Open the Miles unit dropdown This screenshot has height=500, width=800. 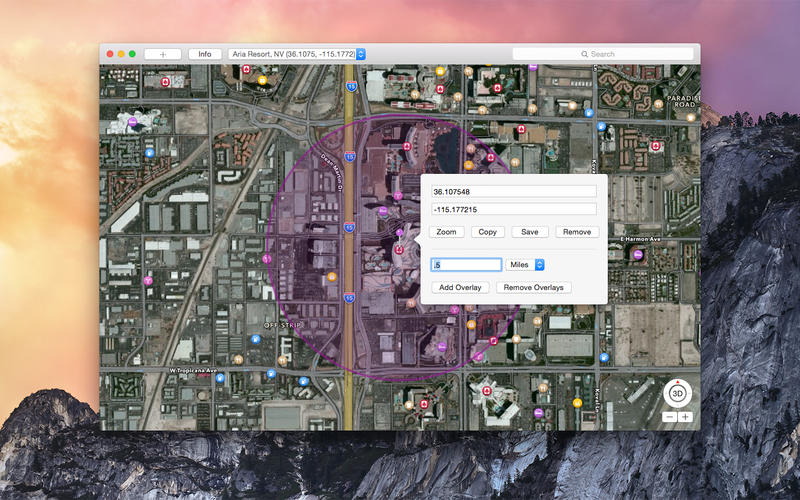pyautogui.click(x=524, y=264)
